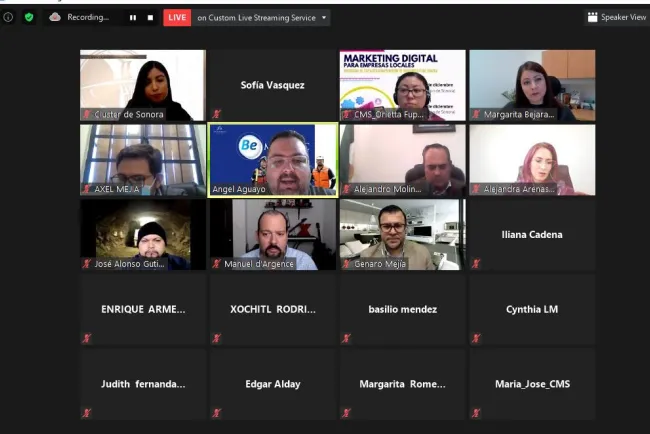Select the XOCHITL RODRI... participant tile
Screen dimensions: 650x434
coord(272,309)
